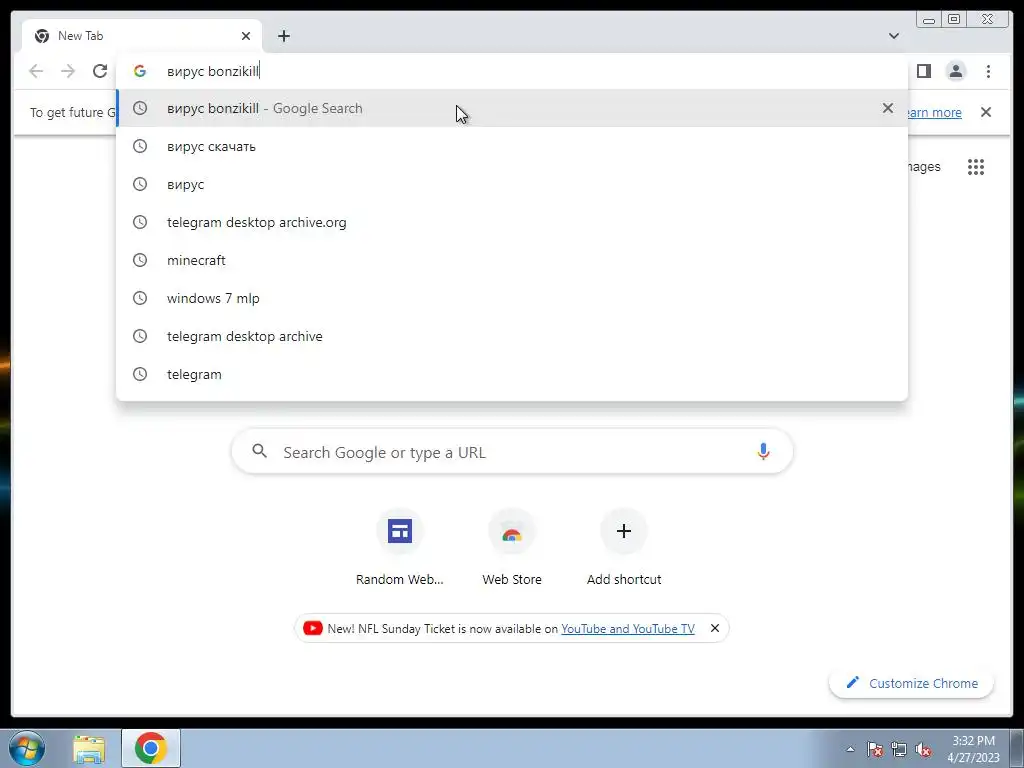Dismiss the NFL Sunday Ticket promo
Image resolution: width=1024 pixels, height=768 pixels.
pyautogui.click(x=714, y=628)
